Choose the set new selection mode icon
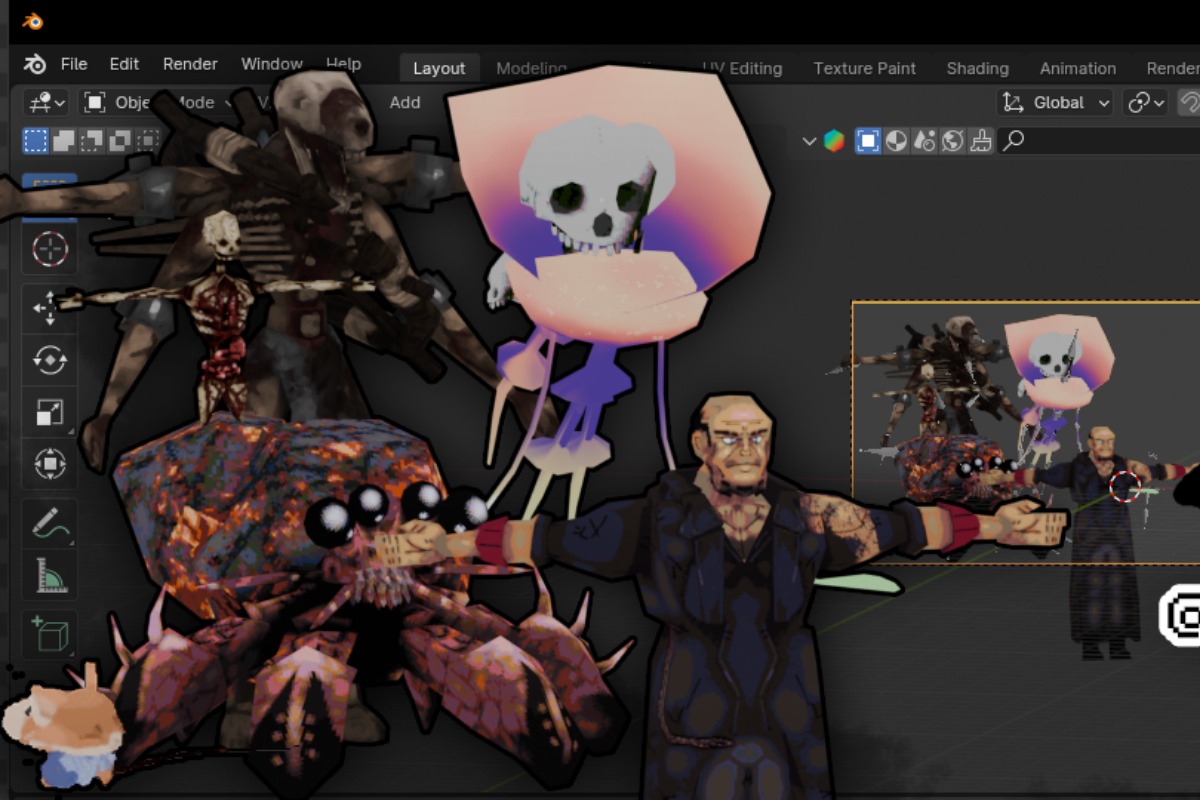 (x=36, y=141)
